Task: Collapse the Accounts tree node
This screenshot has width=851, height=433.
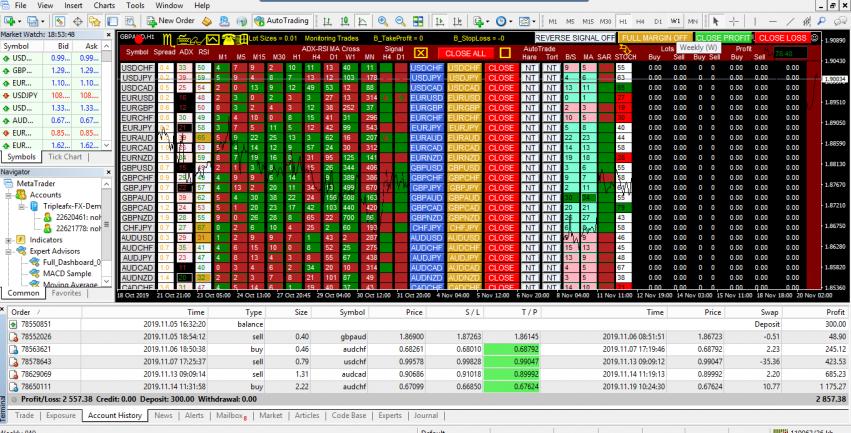Action: [9, 195]
